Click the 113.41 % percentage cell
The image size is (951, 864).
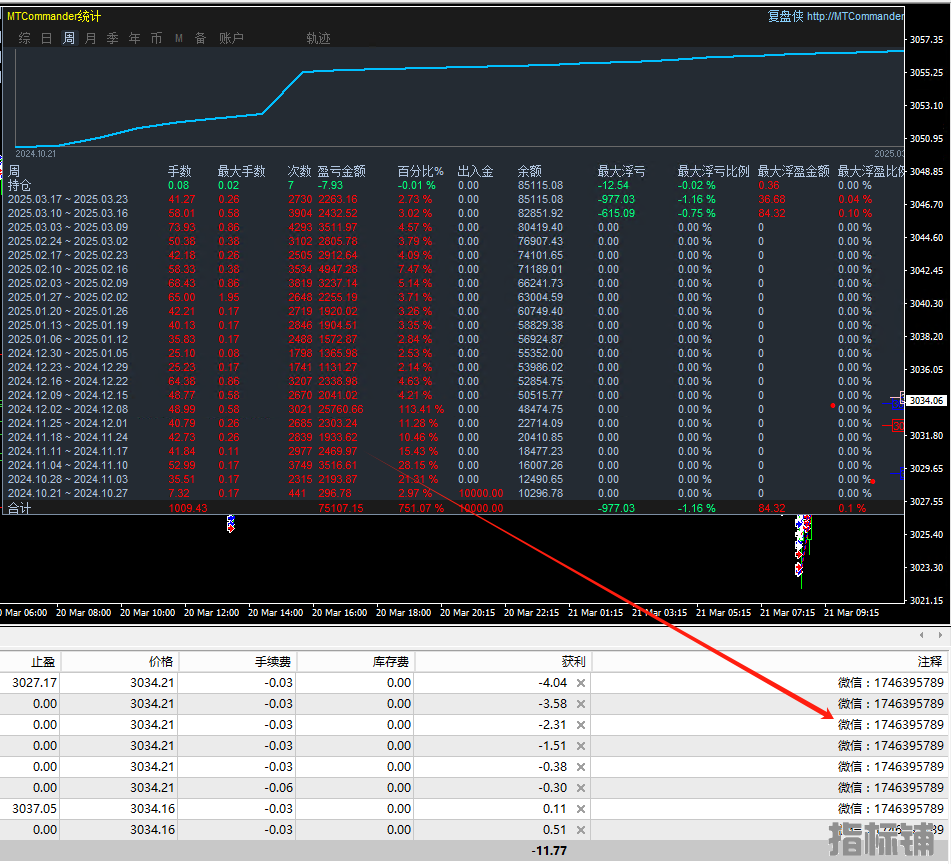coord(421,409)
